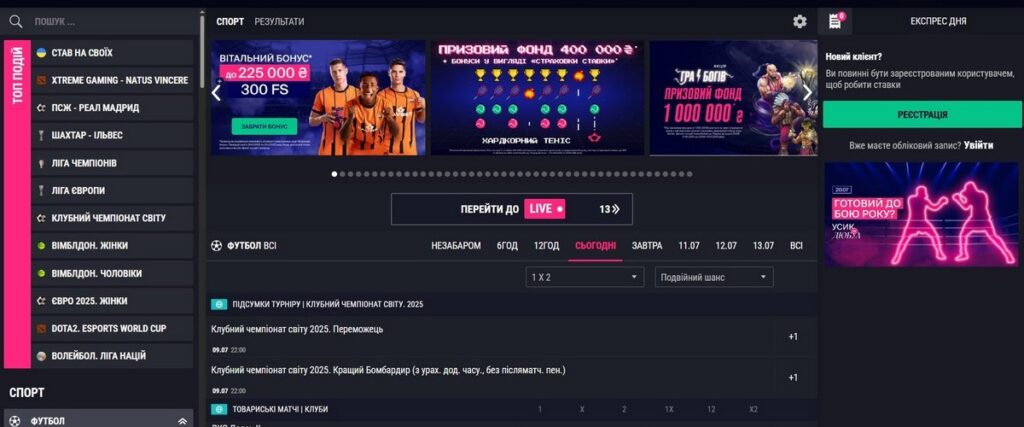
Task: Select the 6ГОД time filter
Action: [507, 246]
